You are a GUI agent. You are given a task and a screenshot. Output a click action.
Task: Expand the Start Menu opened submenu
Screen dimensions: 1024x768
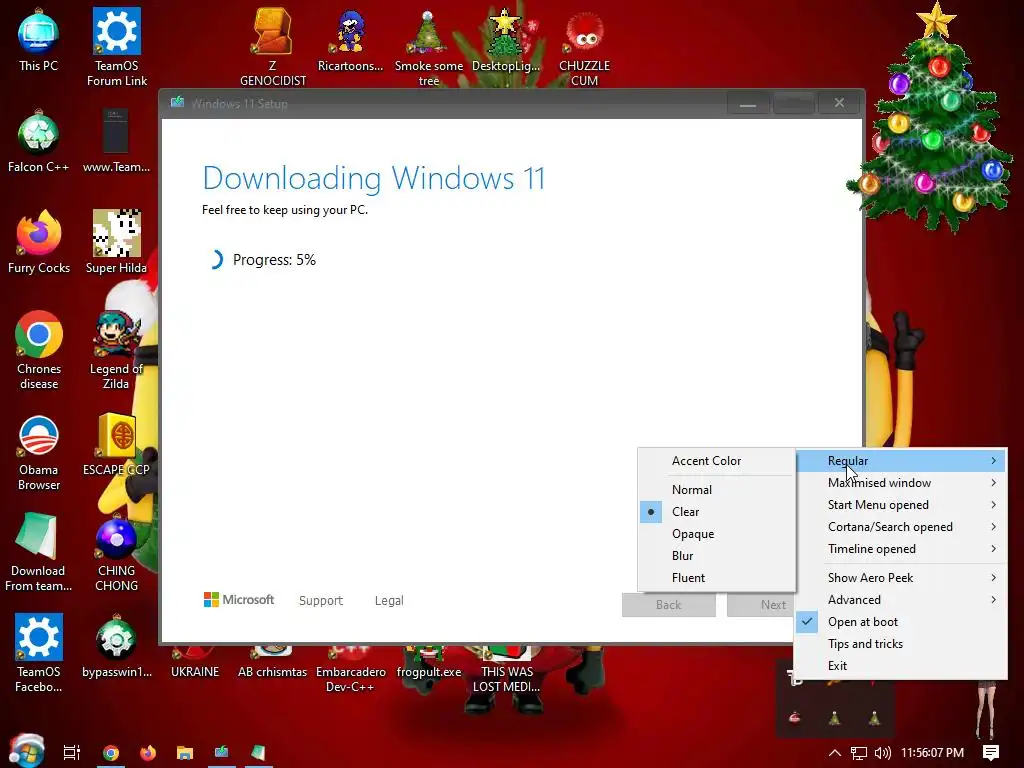901,505
